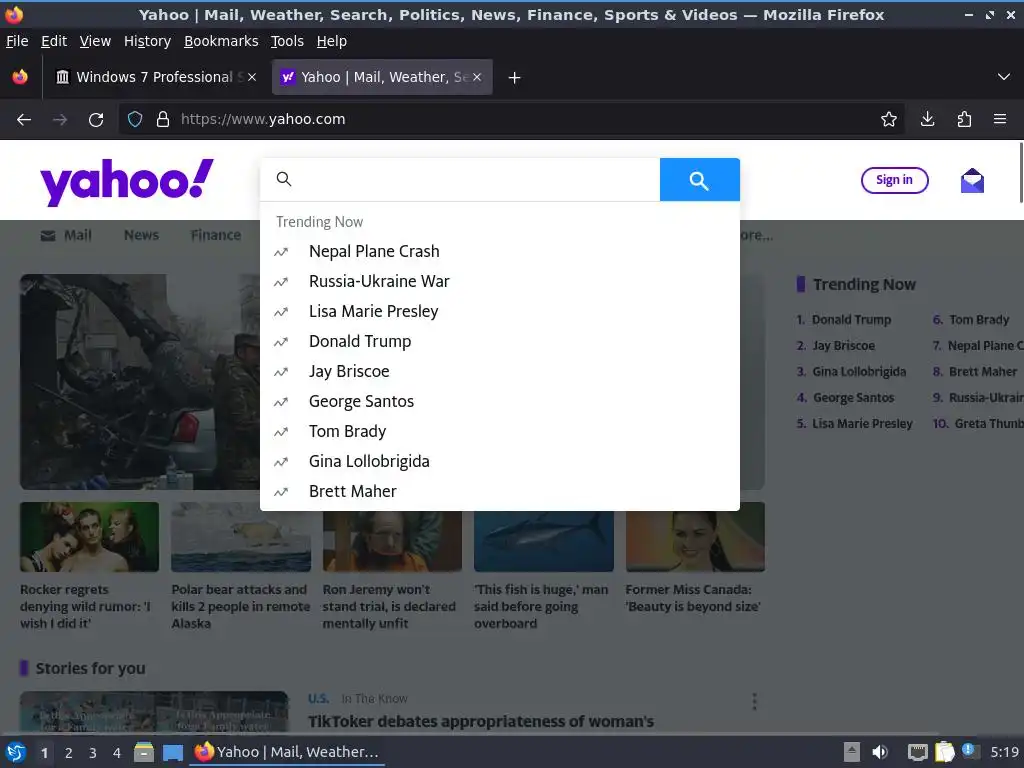Open the Tools menu
1024x768 pixels.
(287, 41)
